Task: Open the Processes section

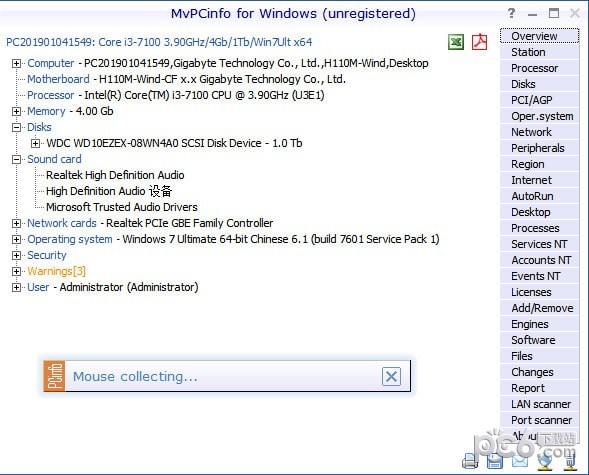Action: pyautogui.click(x=539, y=228)
